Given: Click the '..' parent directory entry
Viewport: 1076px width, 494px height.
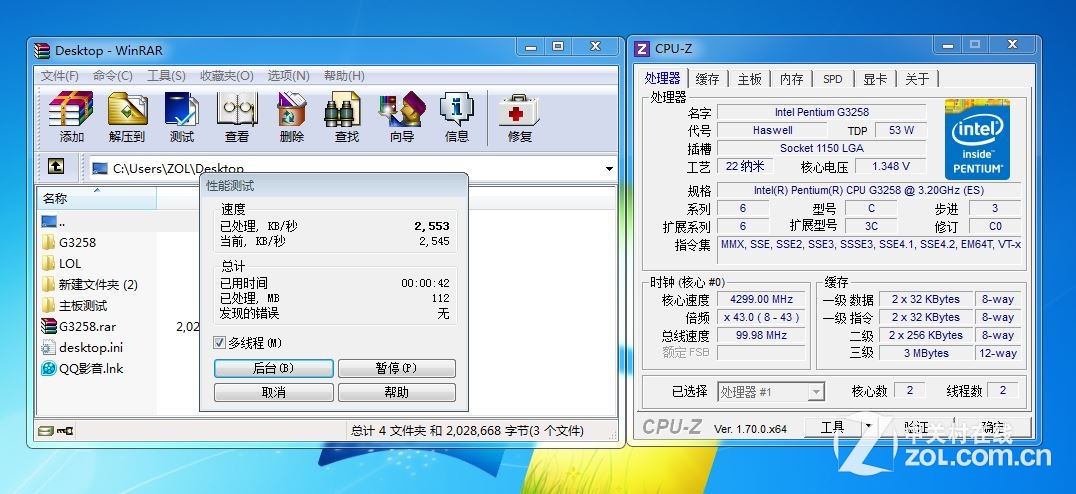Looking at the screenshot, I should [54, 222].
